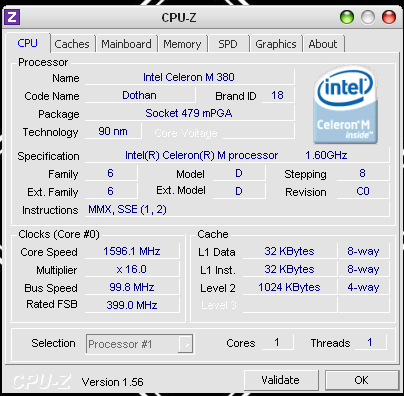The image size is (404, 396).
Task: Click the Threads value 1
Action: (370, 343)
